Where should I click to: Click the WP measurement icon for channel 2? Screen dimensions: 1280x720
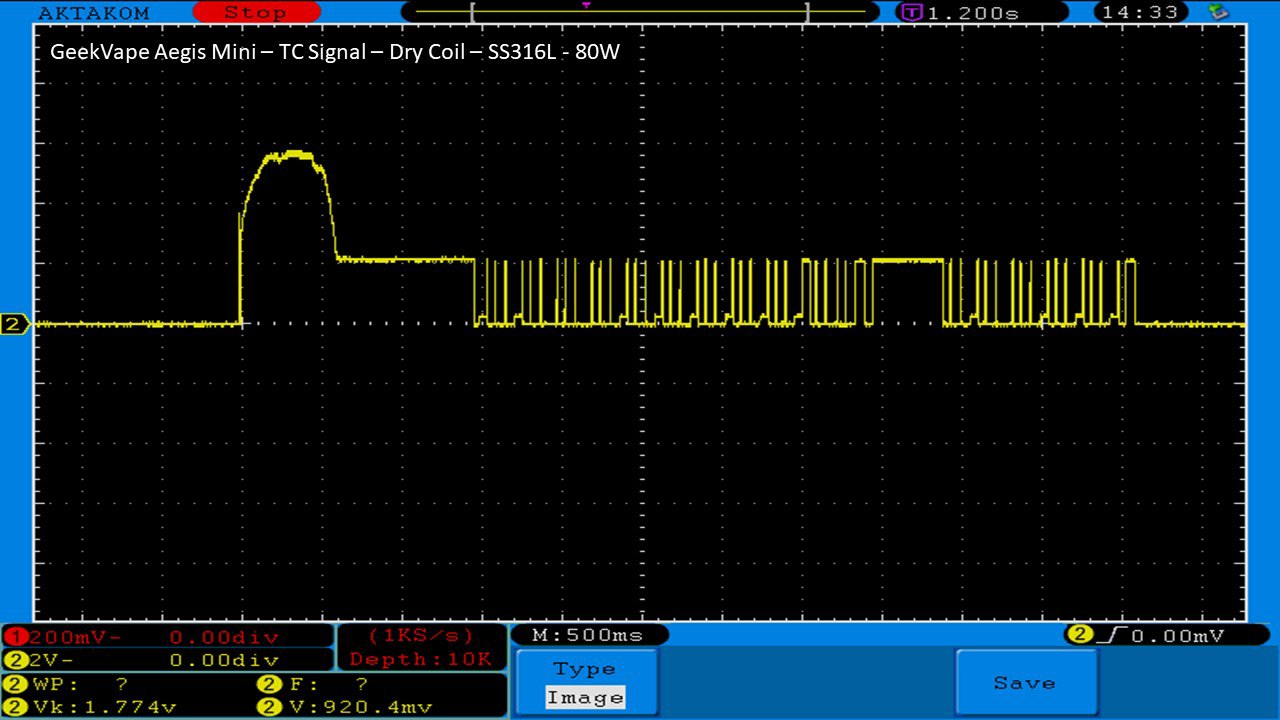point(17,684)
